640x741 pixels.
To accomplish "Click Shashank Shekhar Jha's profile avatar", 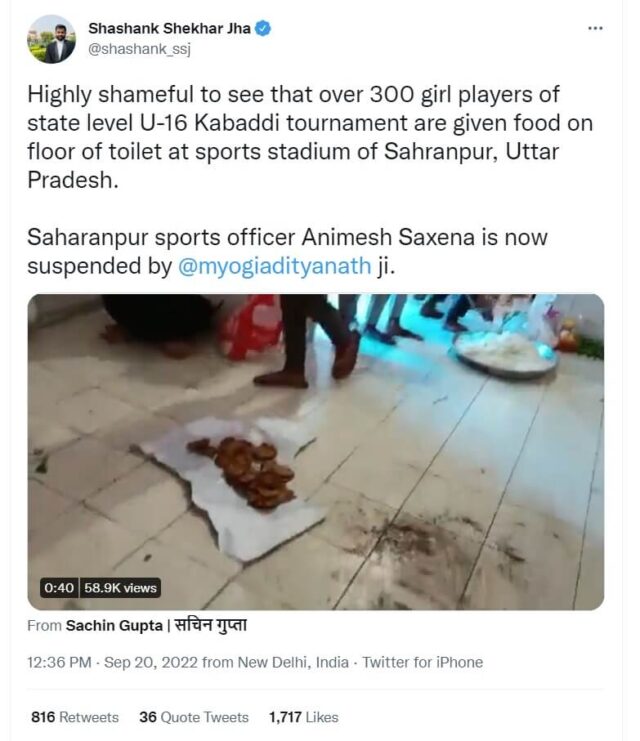I will 51,38.
